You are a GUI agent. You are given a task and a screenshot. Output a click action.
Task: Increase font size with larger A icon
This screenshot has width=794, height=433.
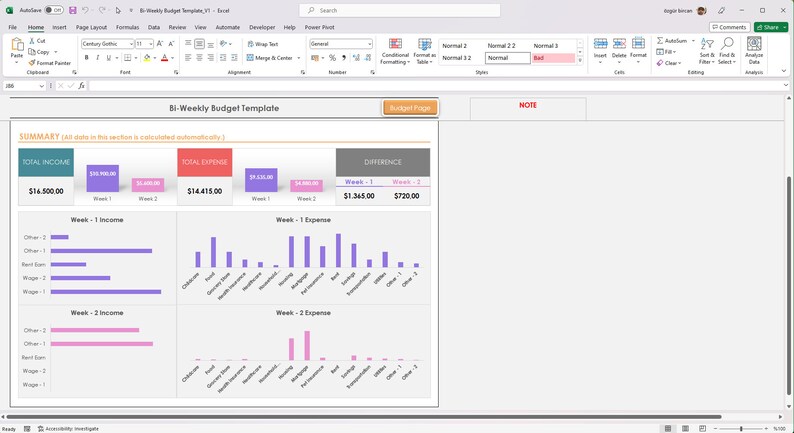160,44
